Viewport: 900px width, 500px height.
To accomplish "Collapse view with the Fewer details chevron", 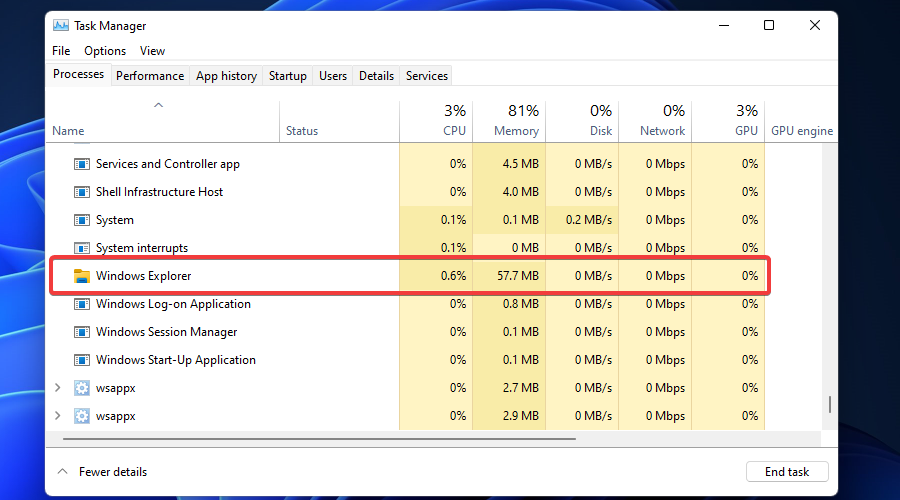I will (x=63, y=471).
